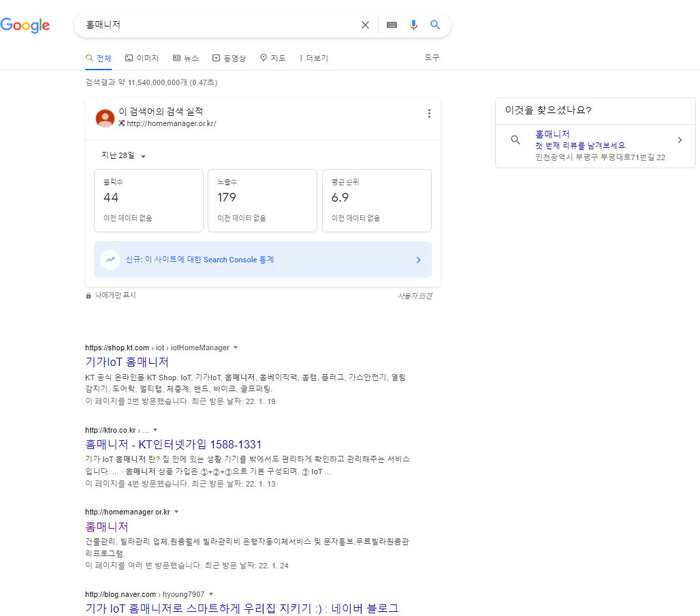Viewport: 700px width, 616px height.
Task: Open the 도구 options
Action: point(432,58)
